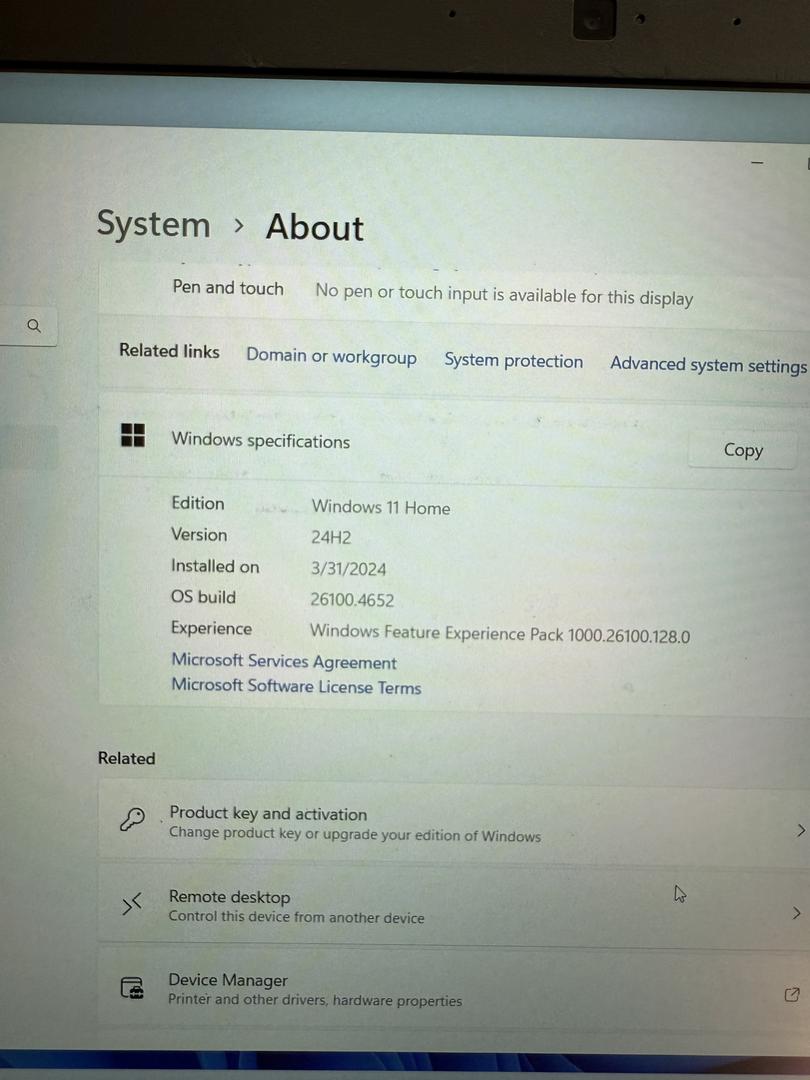Screen dimensions: 810x1080
Task: Click the Device Manager toolbox icon
Action: click(132, 987)
